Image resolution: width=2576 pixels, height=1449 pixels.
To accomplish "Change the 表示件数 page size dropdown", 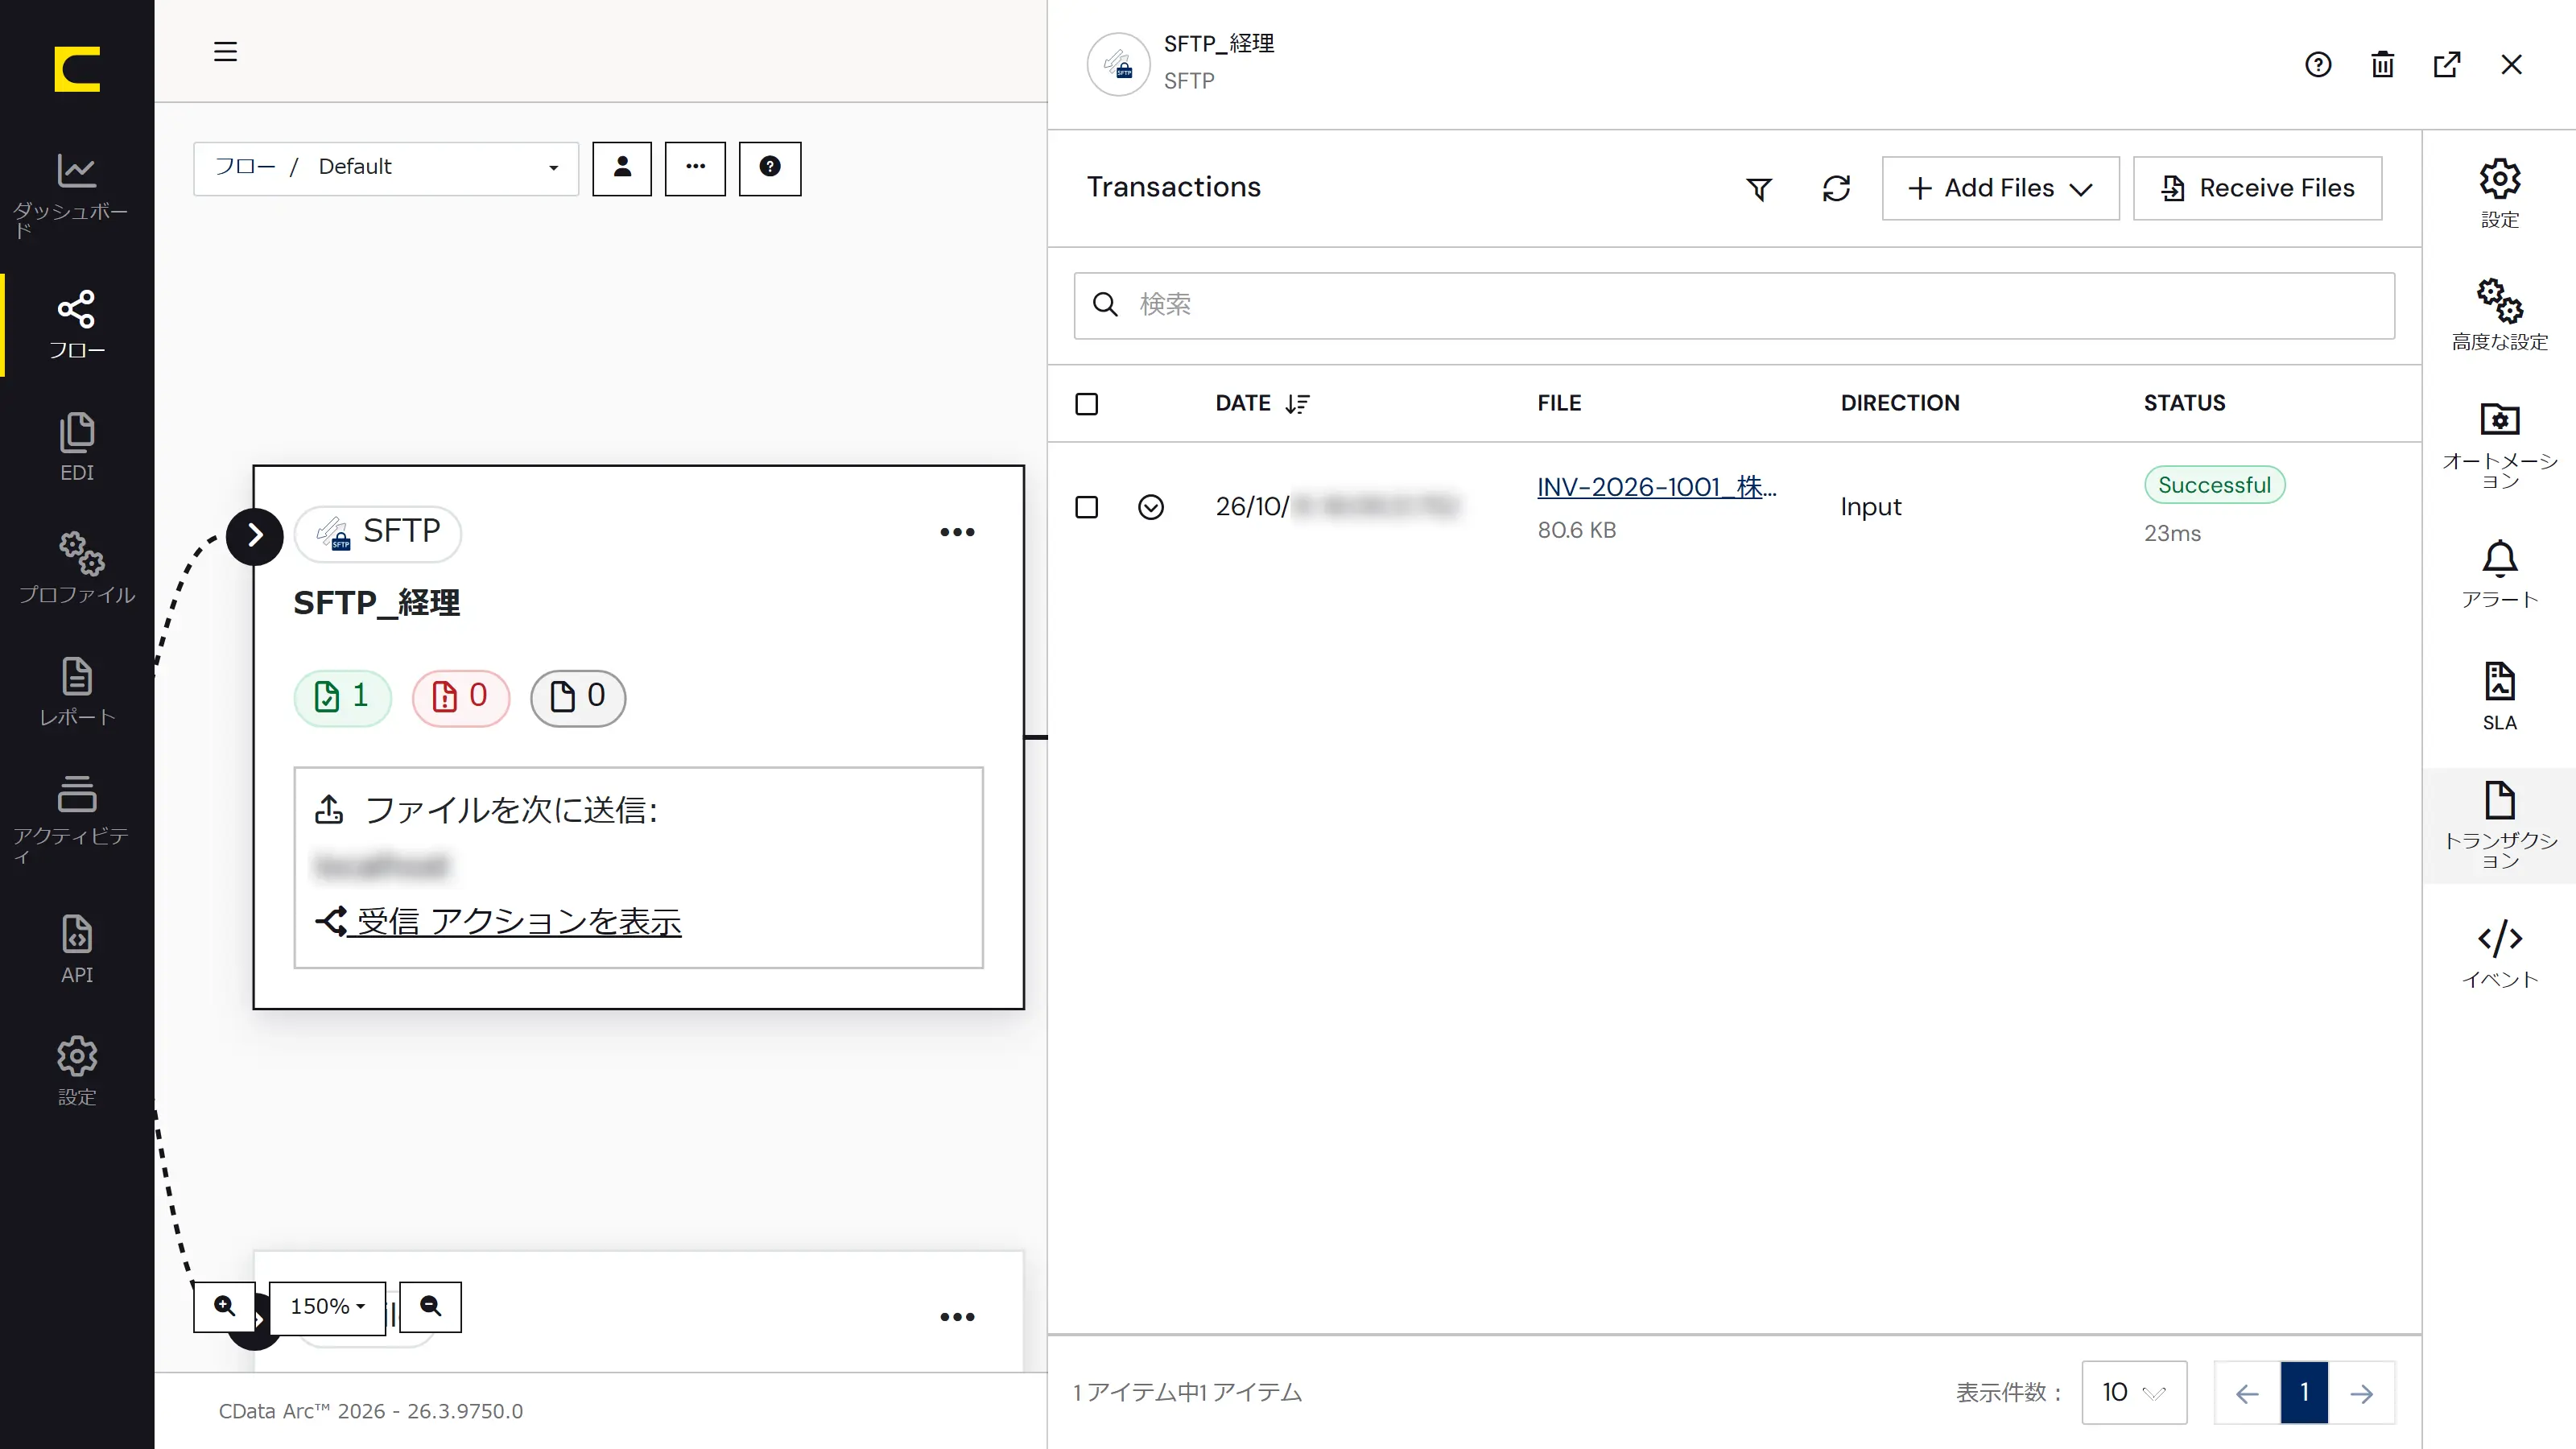I will (x=2133, y=1392).
